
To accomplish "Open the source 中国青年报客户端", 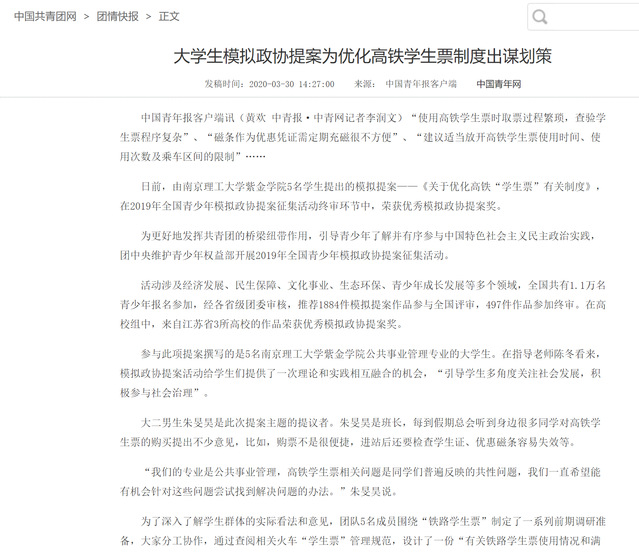I will [420, 84].
